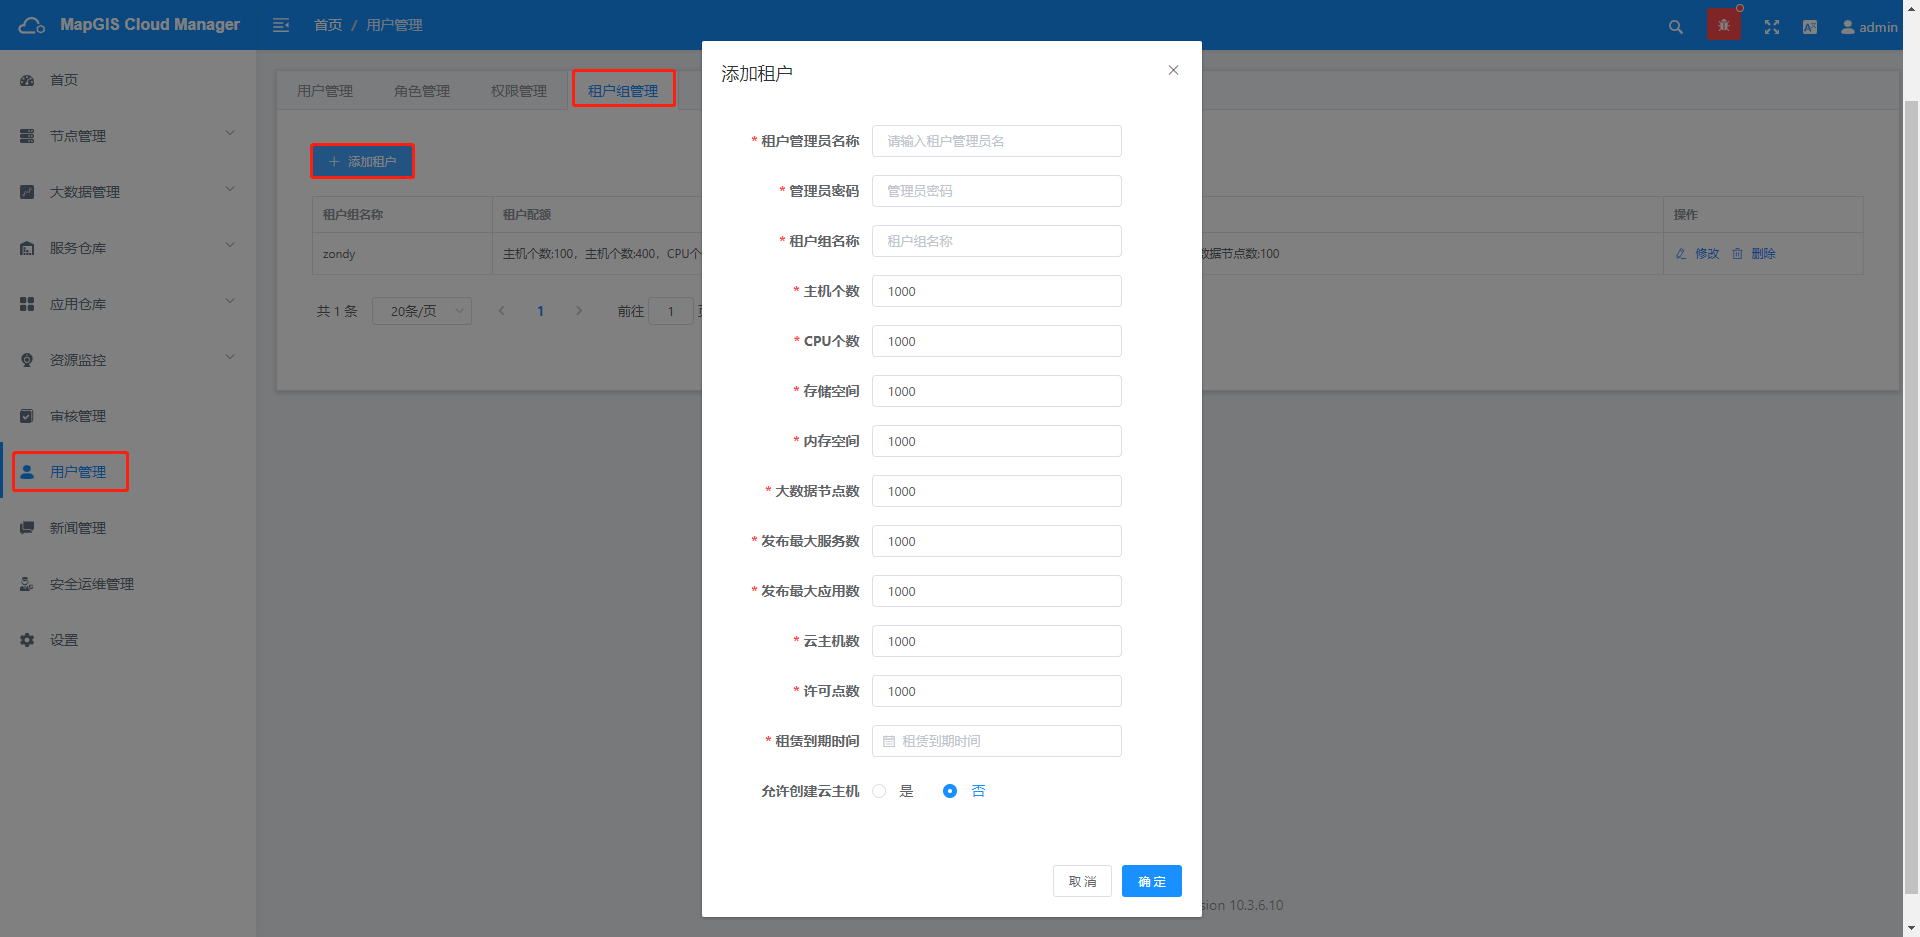The width and height of the screenshot is (1920, 937).
Task: Click the 资源监控 sidebar icon
Action: (x=27, y=360)
